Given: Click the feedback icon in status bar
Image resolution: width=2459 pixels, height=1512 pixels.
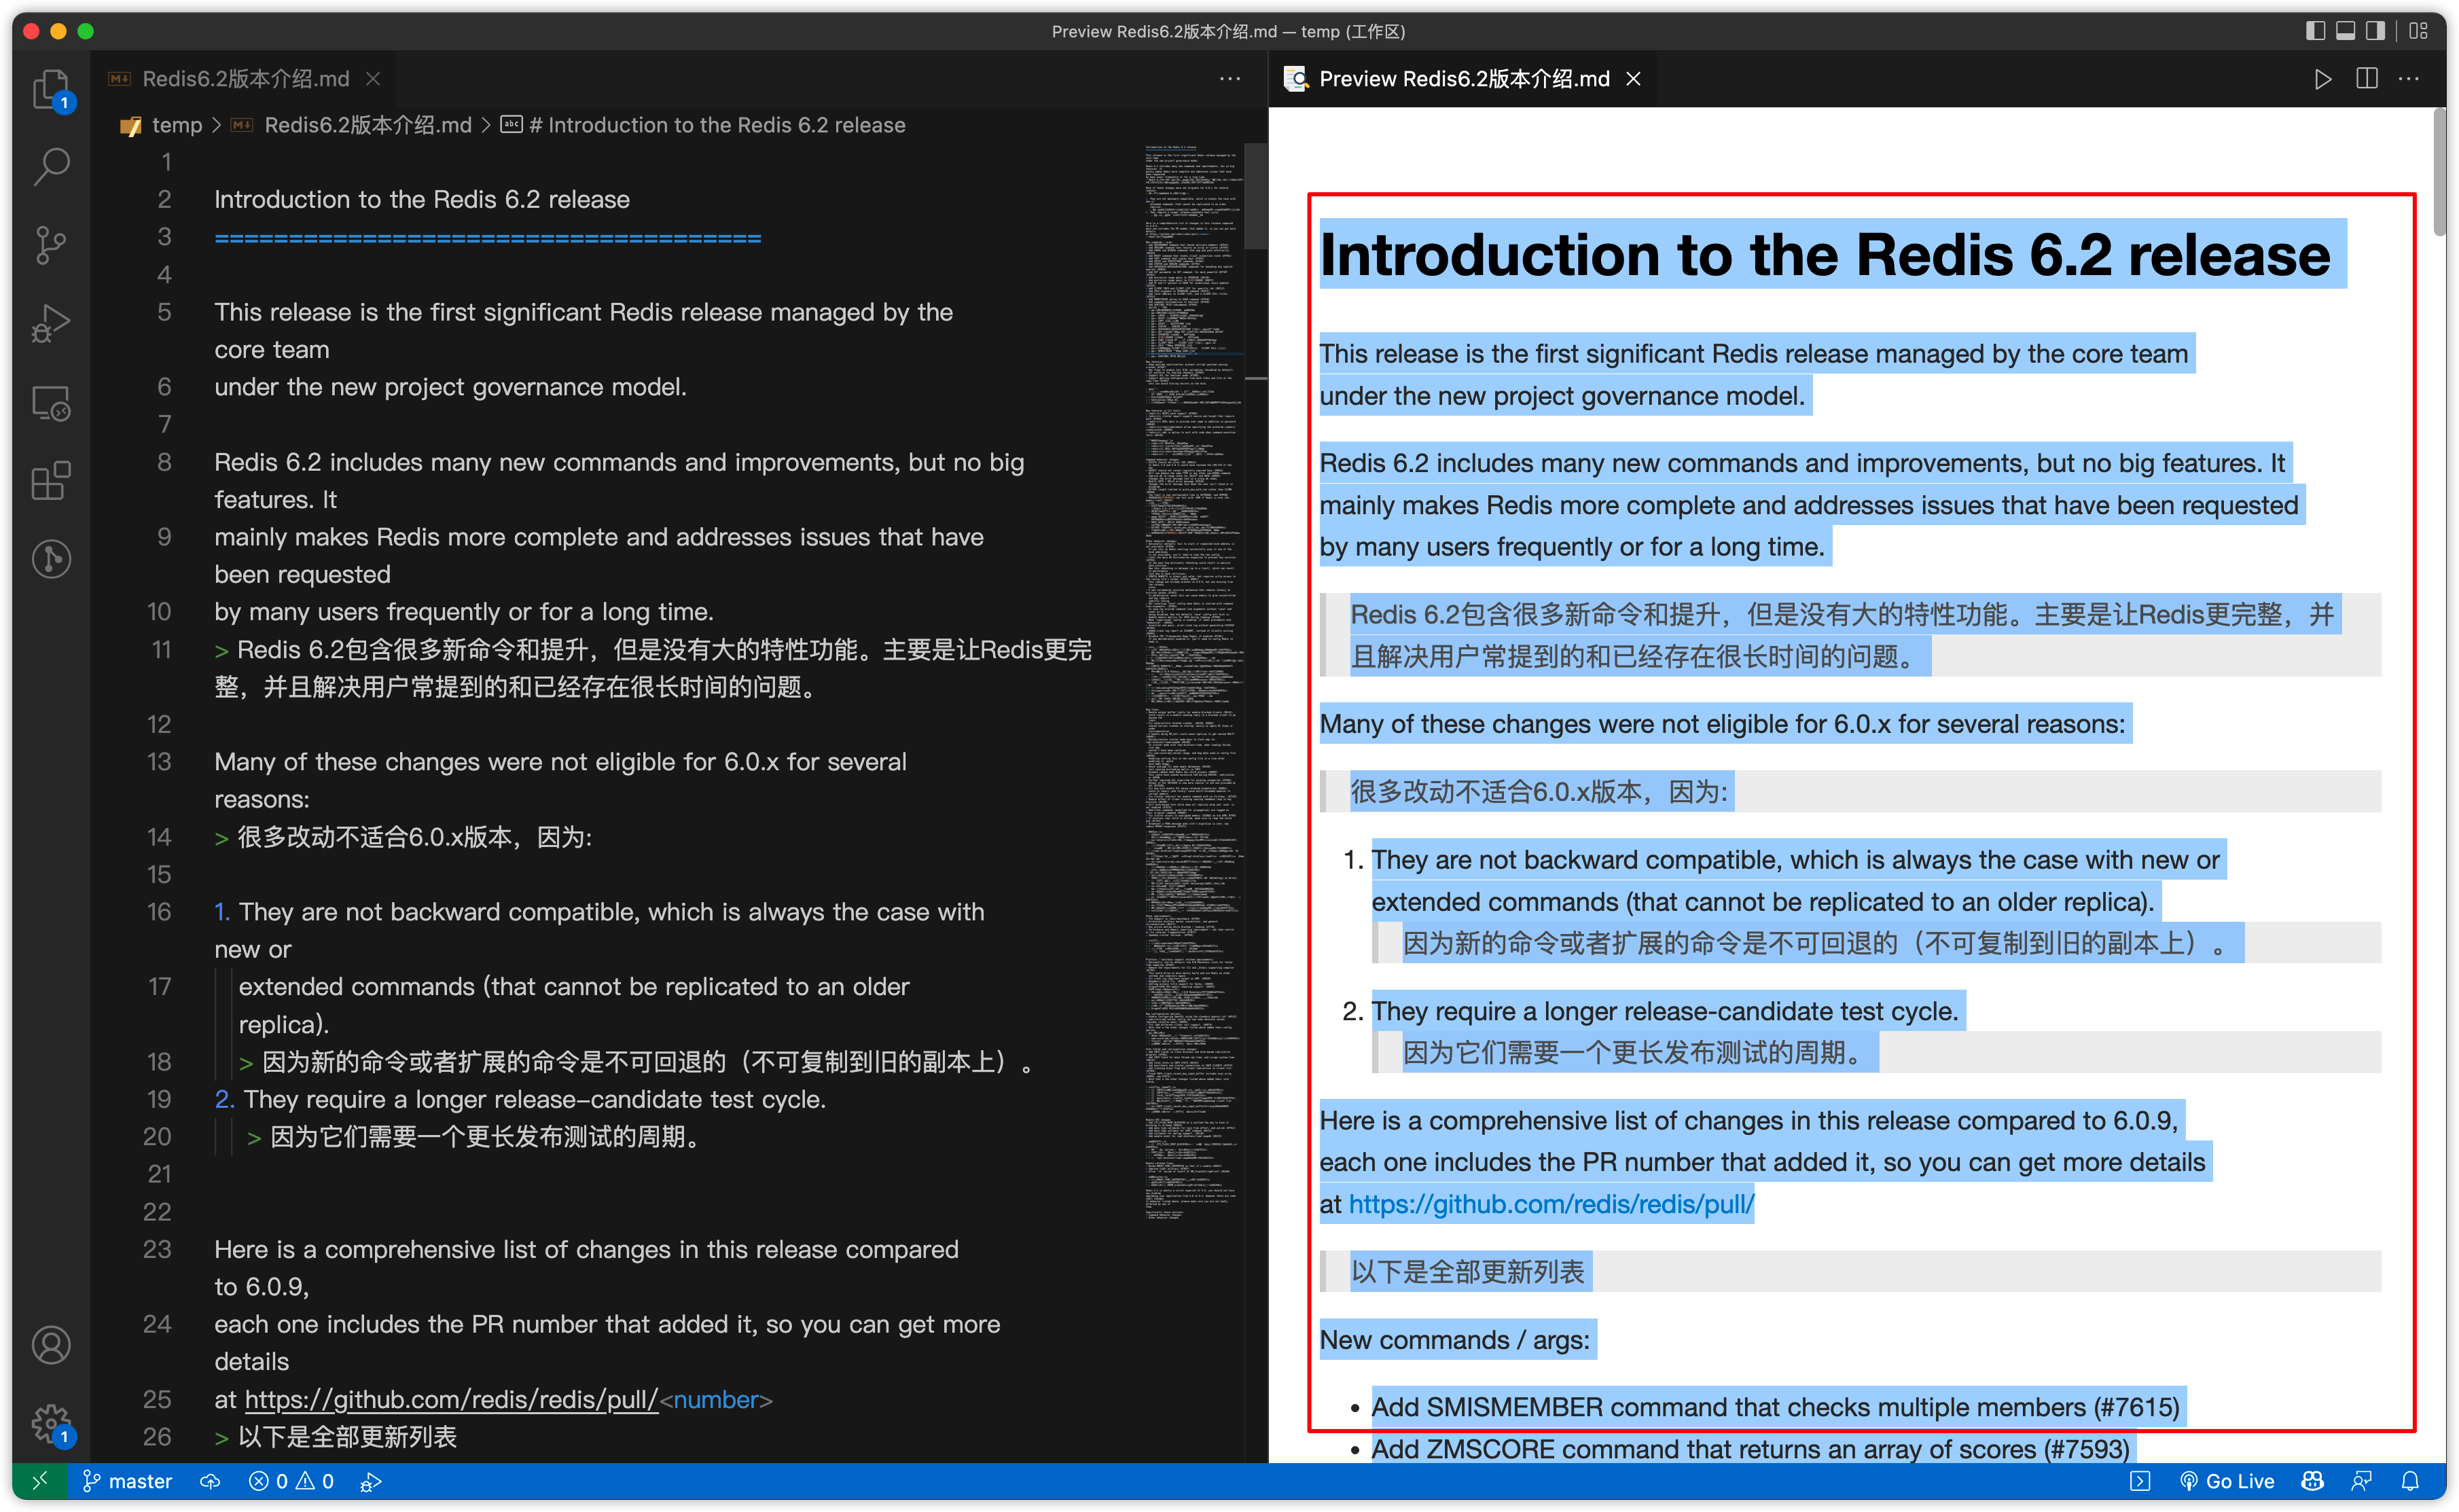Looking at the screenshot, I should [x=2362, y=1481].
